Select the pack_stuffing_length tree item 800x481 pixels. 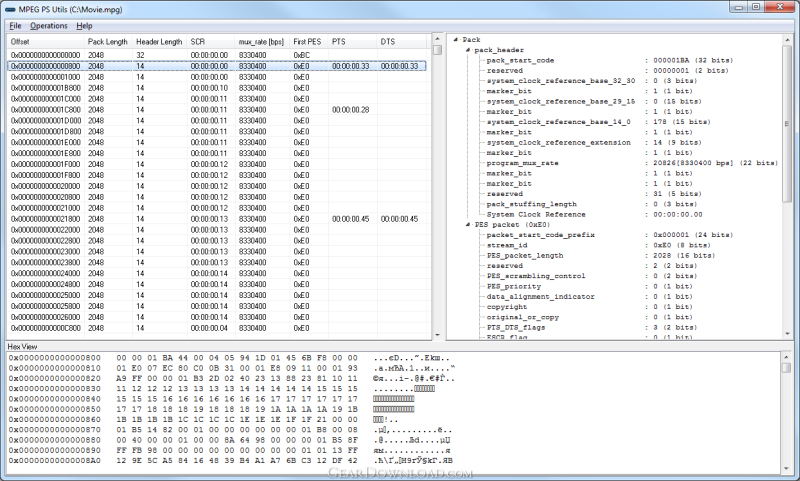(x=532, y=205)
